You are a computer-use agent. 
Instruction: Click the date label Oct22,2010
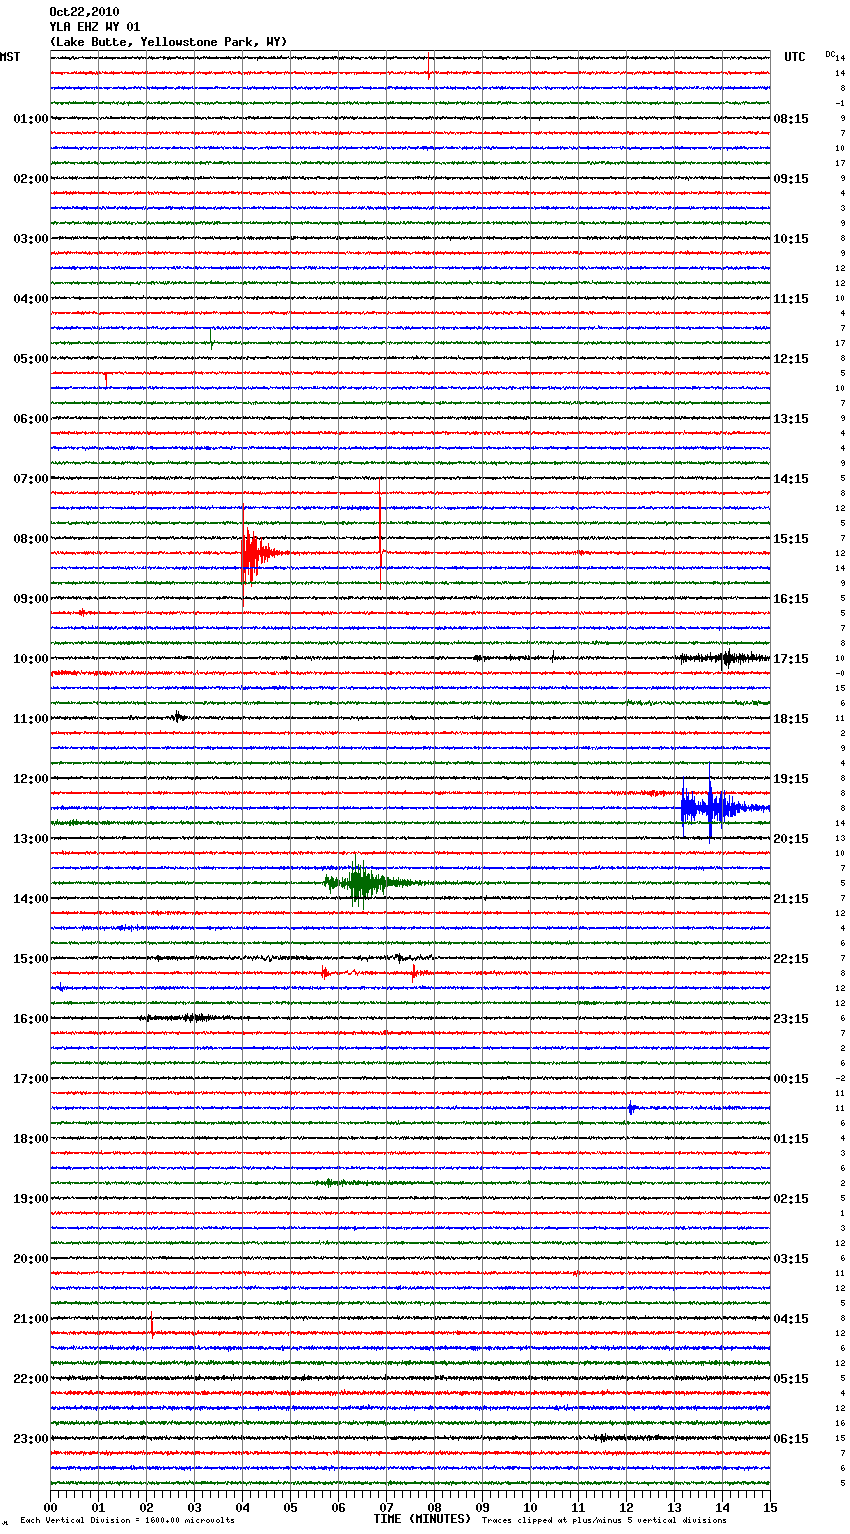tap(84, 12)
